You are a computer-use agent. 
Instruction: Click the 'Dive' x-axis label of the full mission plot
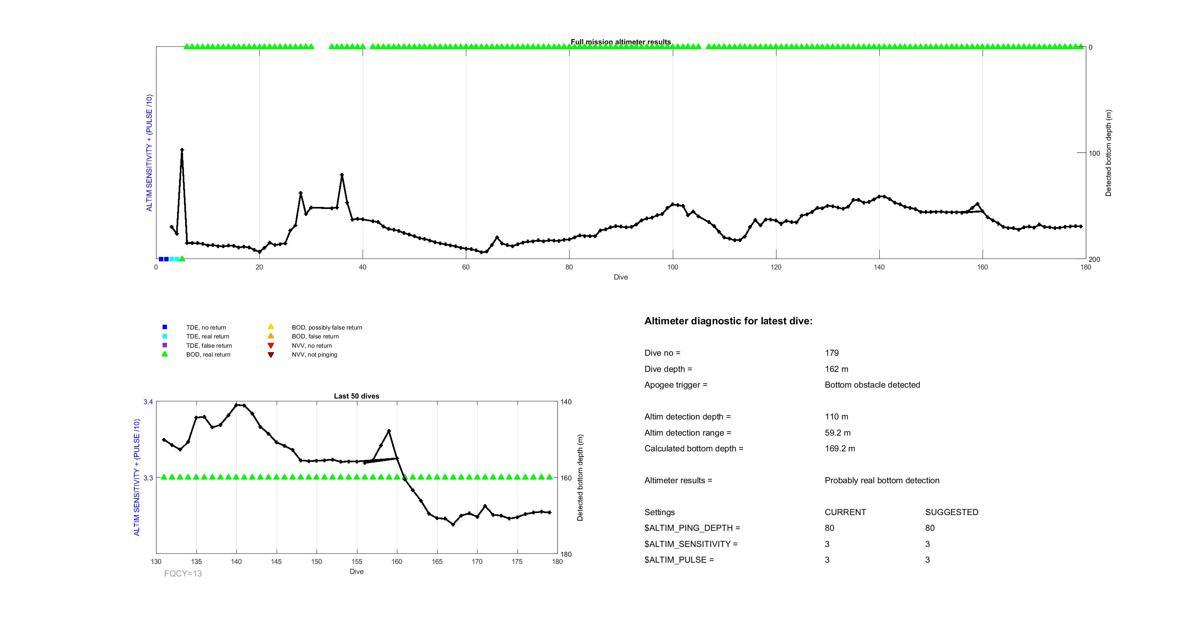tap(621, 277)
